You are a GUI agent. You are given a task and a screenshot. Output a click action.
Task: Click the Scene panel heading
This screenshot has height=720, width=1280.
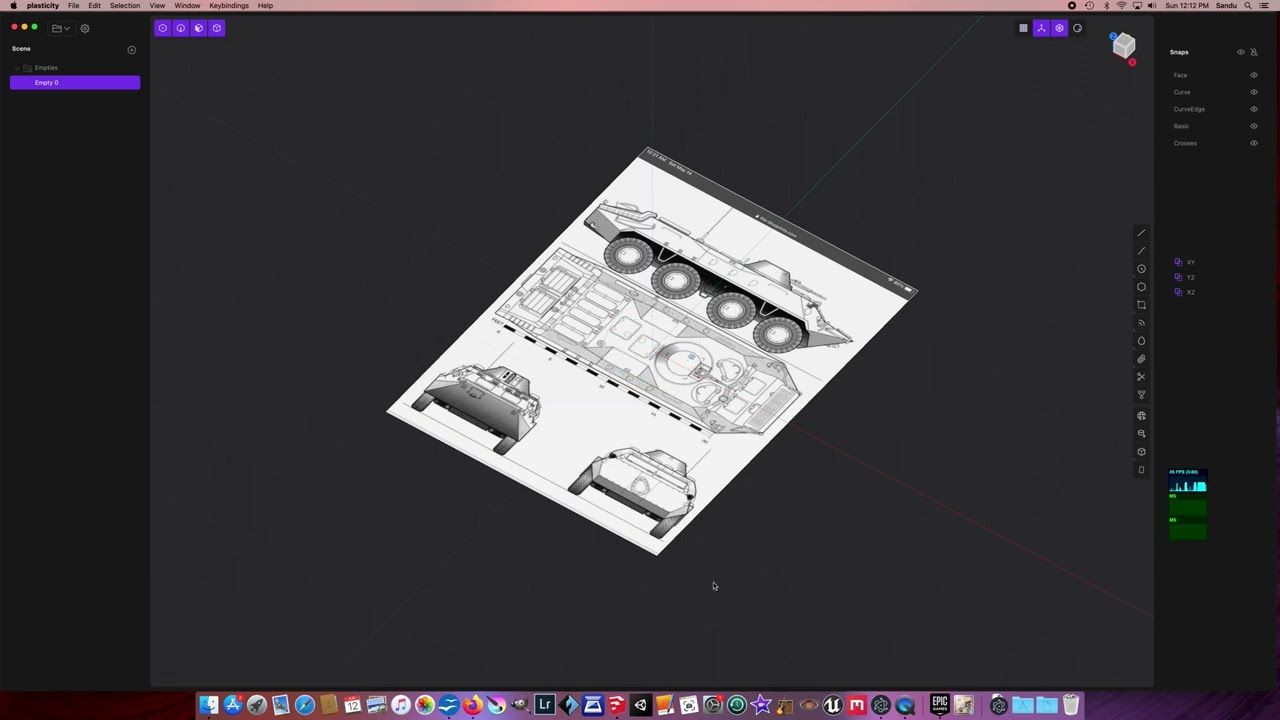pos(21,49)
